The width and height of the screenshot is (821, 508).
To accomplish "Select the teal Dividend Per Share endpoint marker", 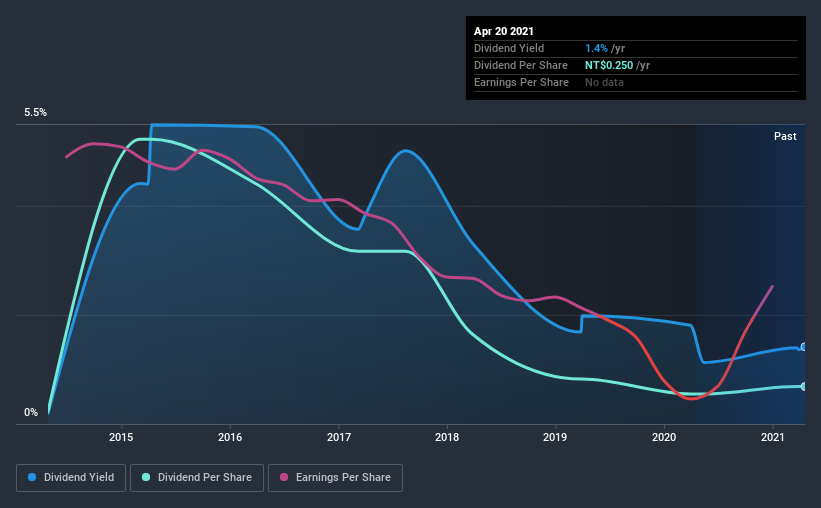I will tap(804, 386).
